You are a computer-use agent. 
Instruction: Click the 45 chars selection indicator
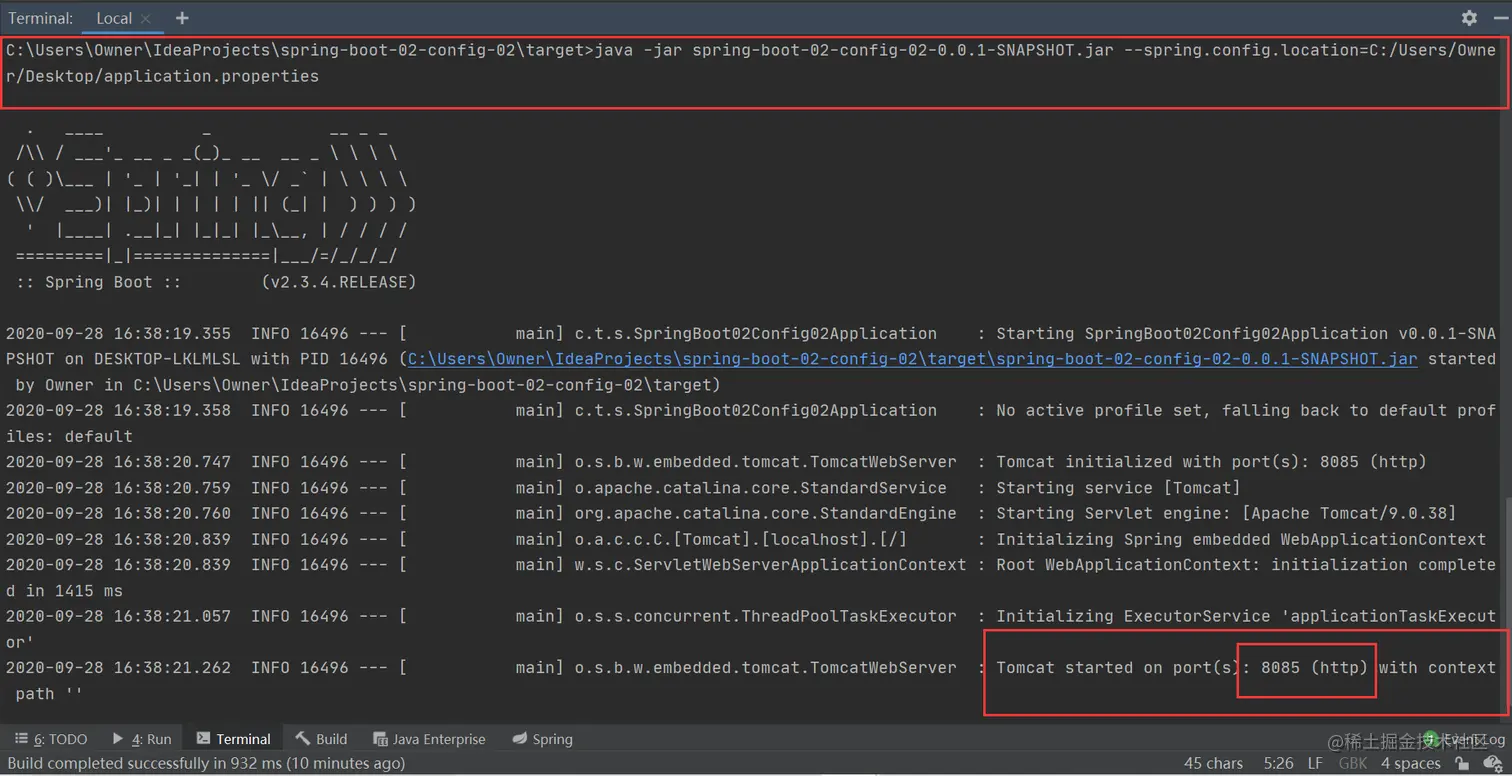[1213, 763]
